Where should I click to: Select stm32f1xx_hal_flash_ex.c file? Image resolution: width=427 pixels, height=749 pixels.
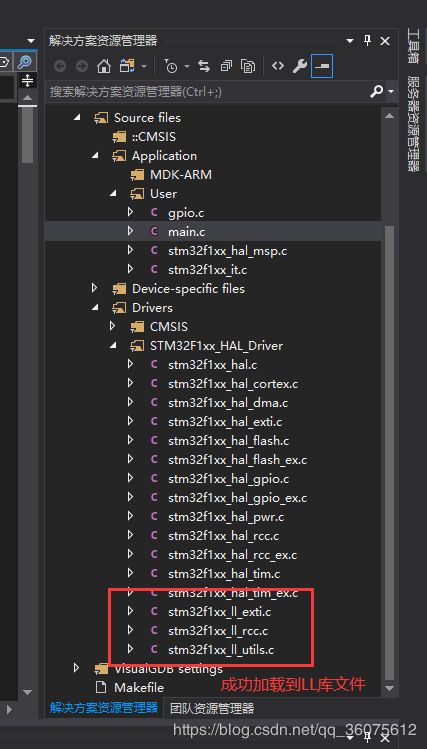coord(237,460)
